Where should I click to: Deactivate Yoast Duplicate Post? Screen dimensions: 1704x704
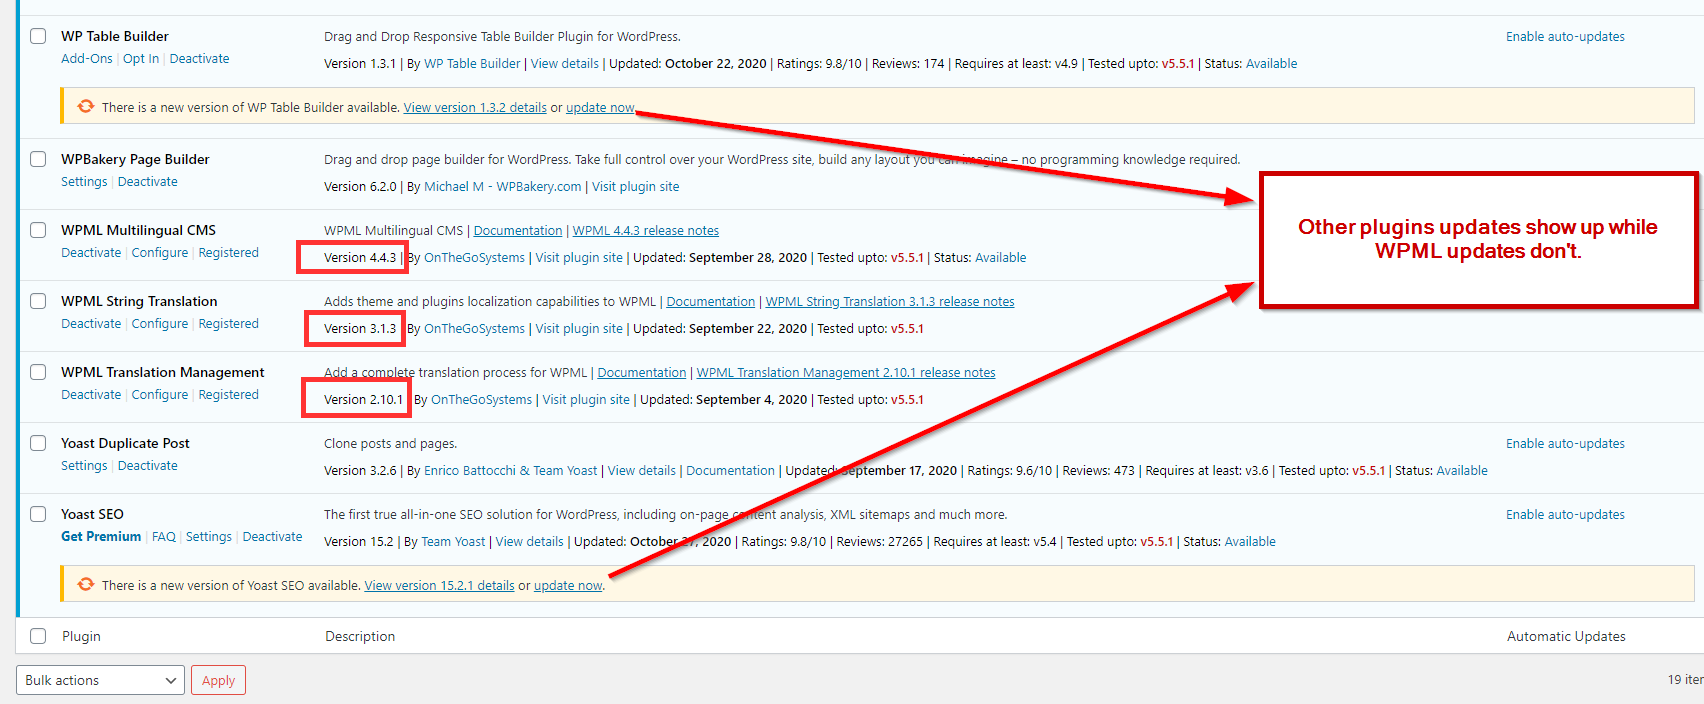(148, 466)
